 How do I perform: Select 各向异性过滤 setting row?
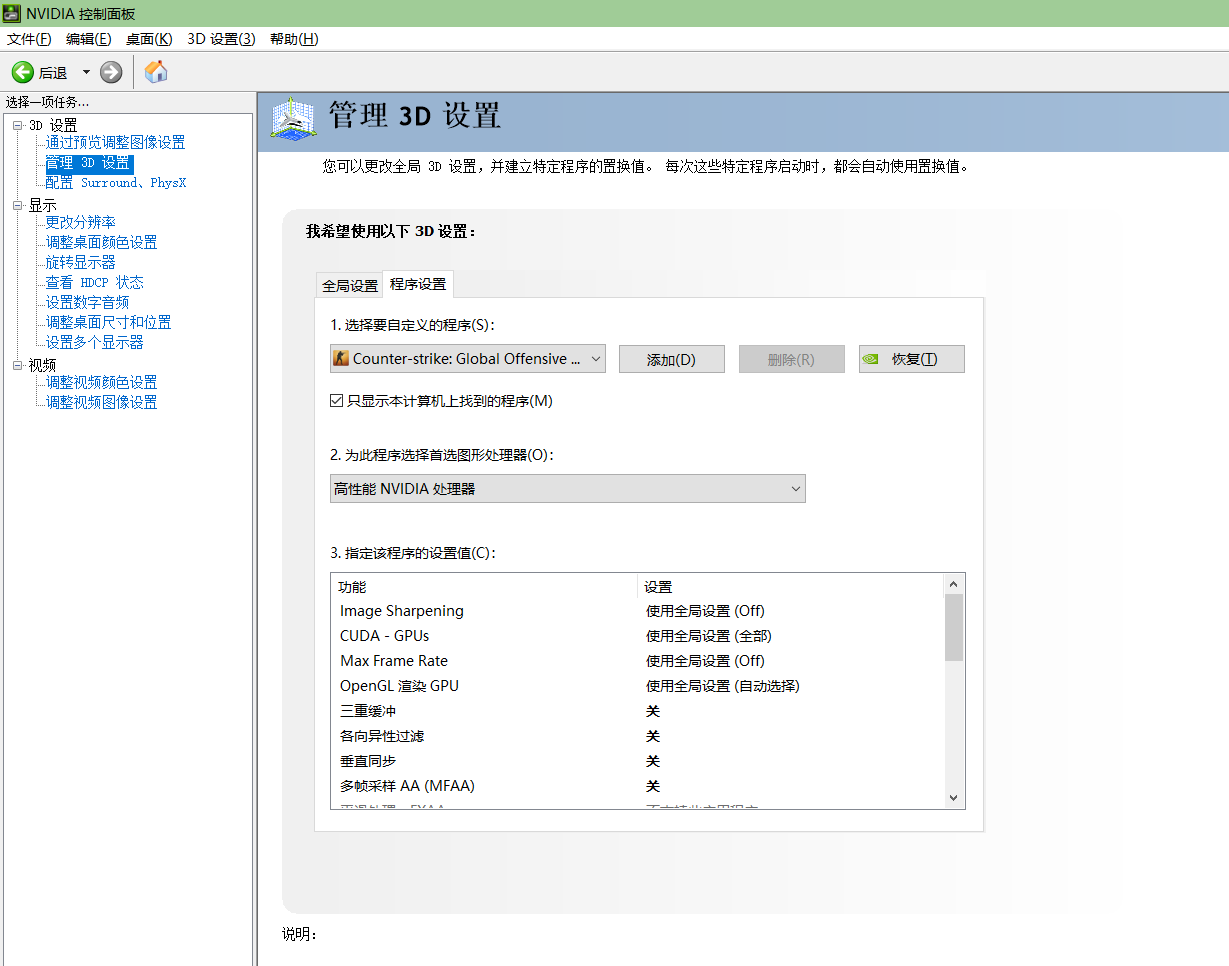[638, 736]
